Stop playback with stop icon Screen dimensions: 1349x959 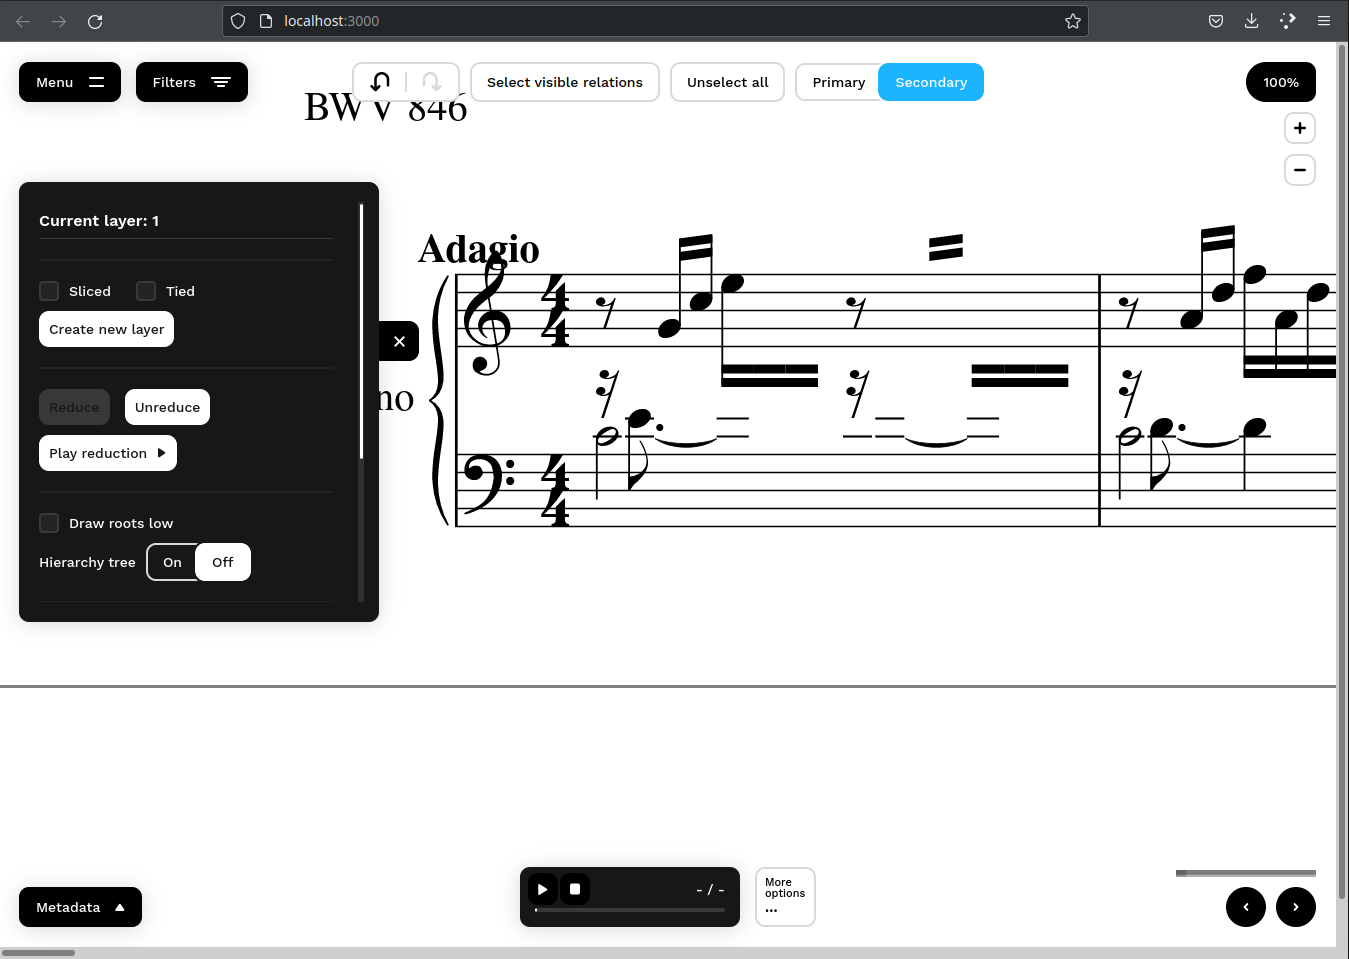tap(575, 889)
